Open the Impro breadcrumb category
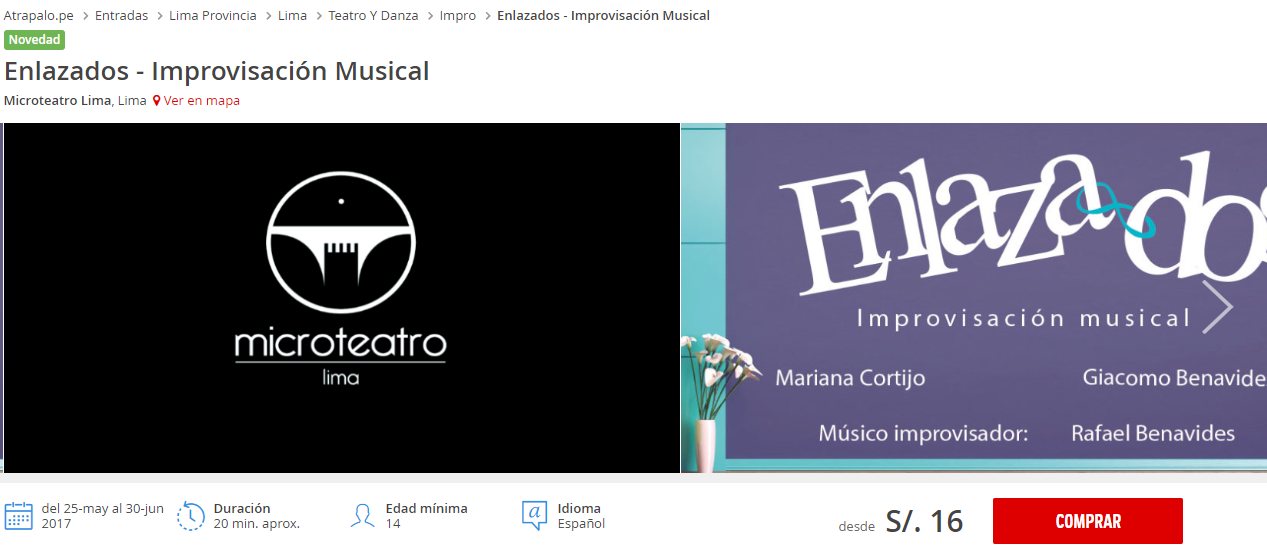This screenshot has height=555, width=1267. click(458, 15)
